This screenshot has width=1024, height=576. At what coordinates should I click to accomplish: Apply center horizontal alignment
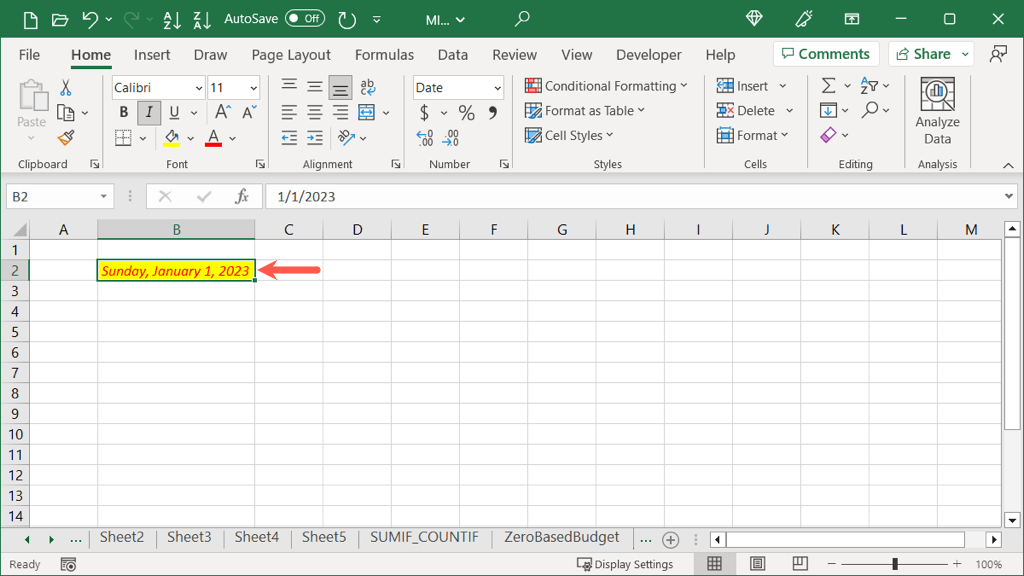315,112
